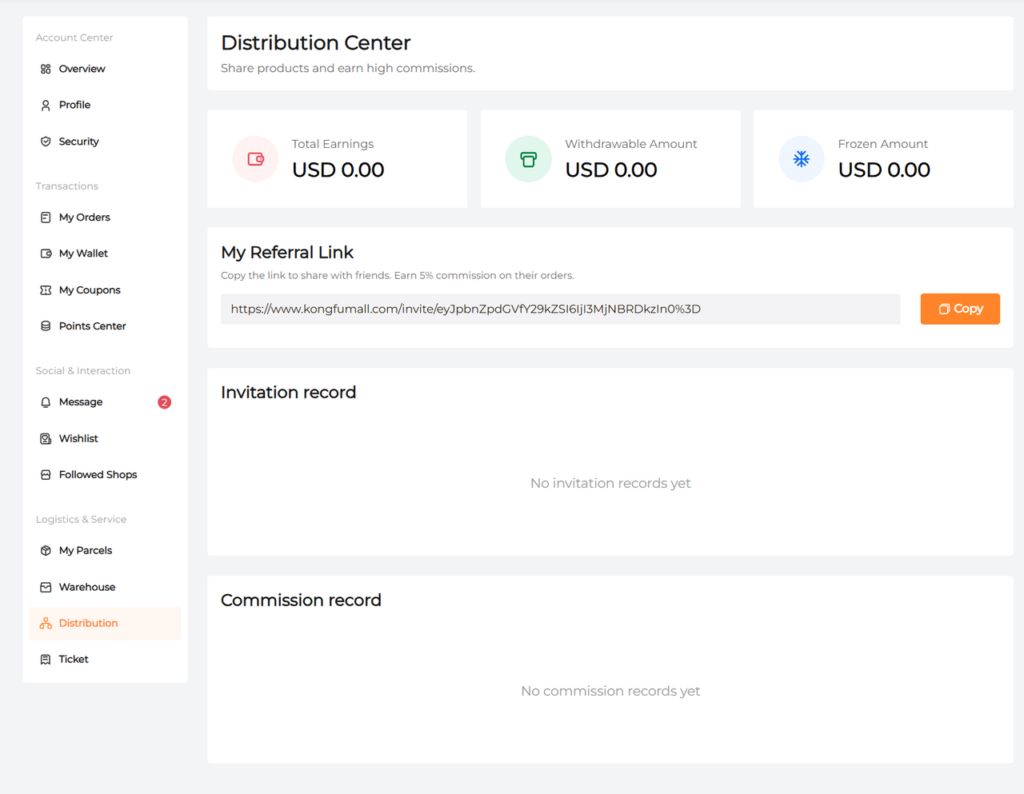
Task: Go to Followed Shops page
Action: (x=97, y=475)
